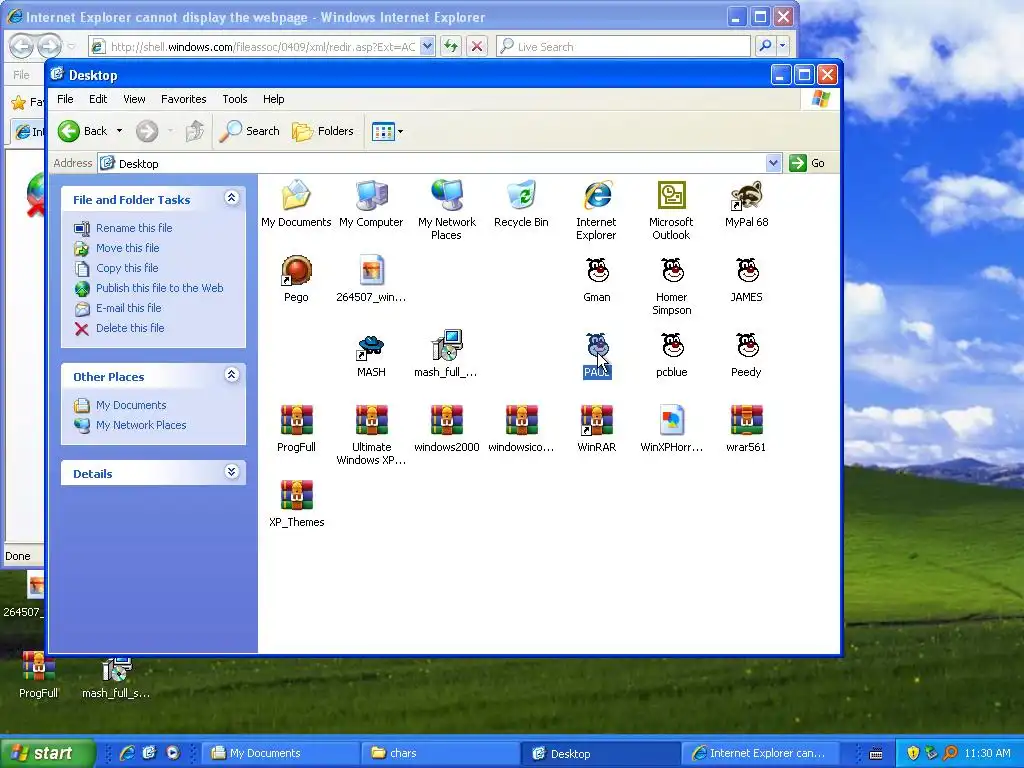Select the My Computer icon

click(372, 195)
